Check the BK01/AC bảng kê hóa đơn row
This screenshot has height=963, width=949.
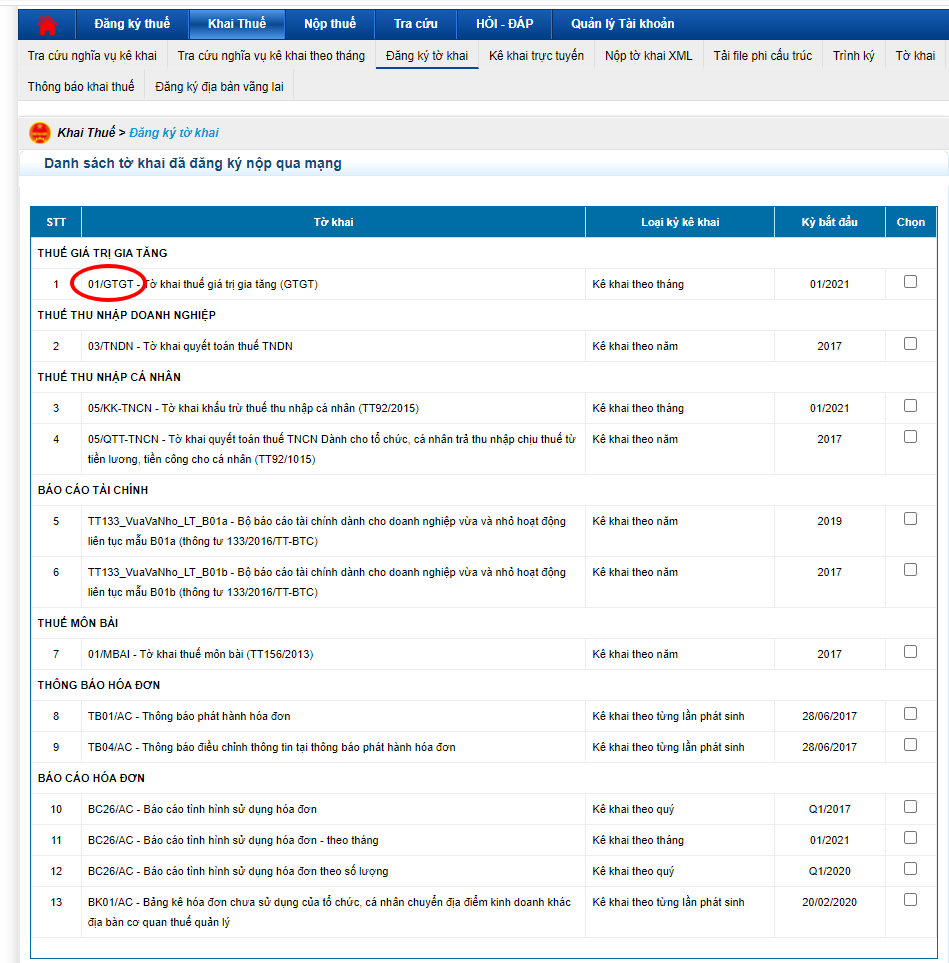(910, 900)
